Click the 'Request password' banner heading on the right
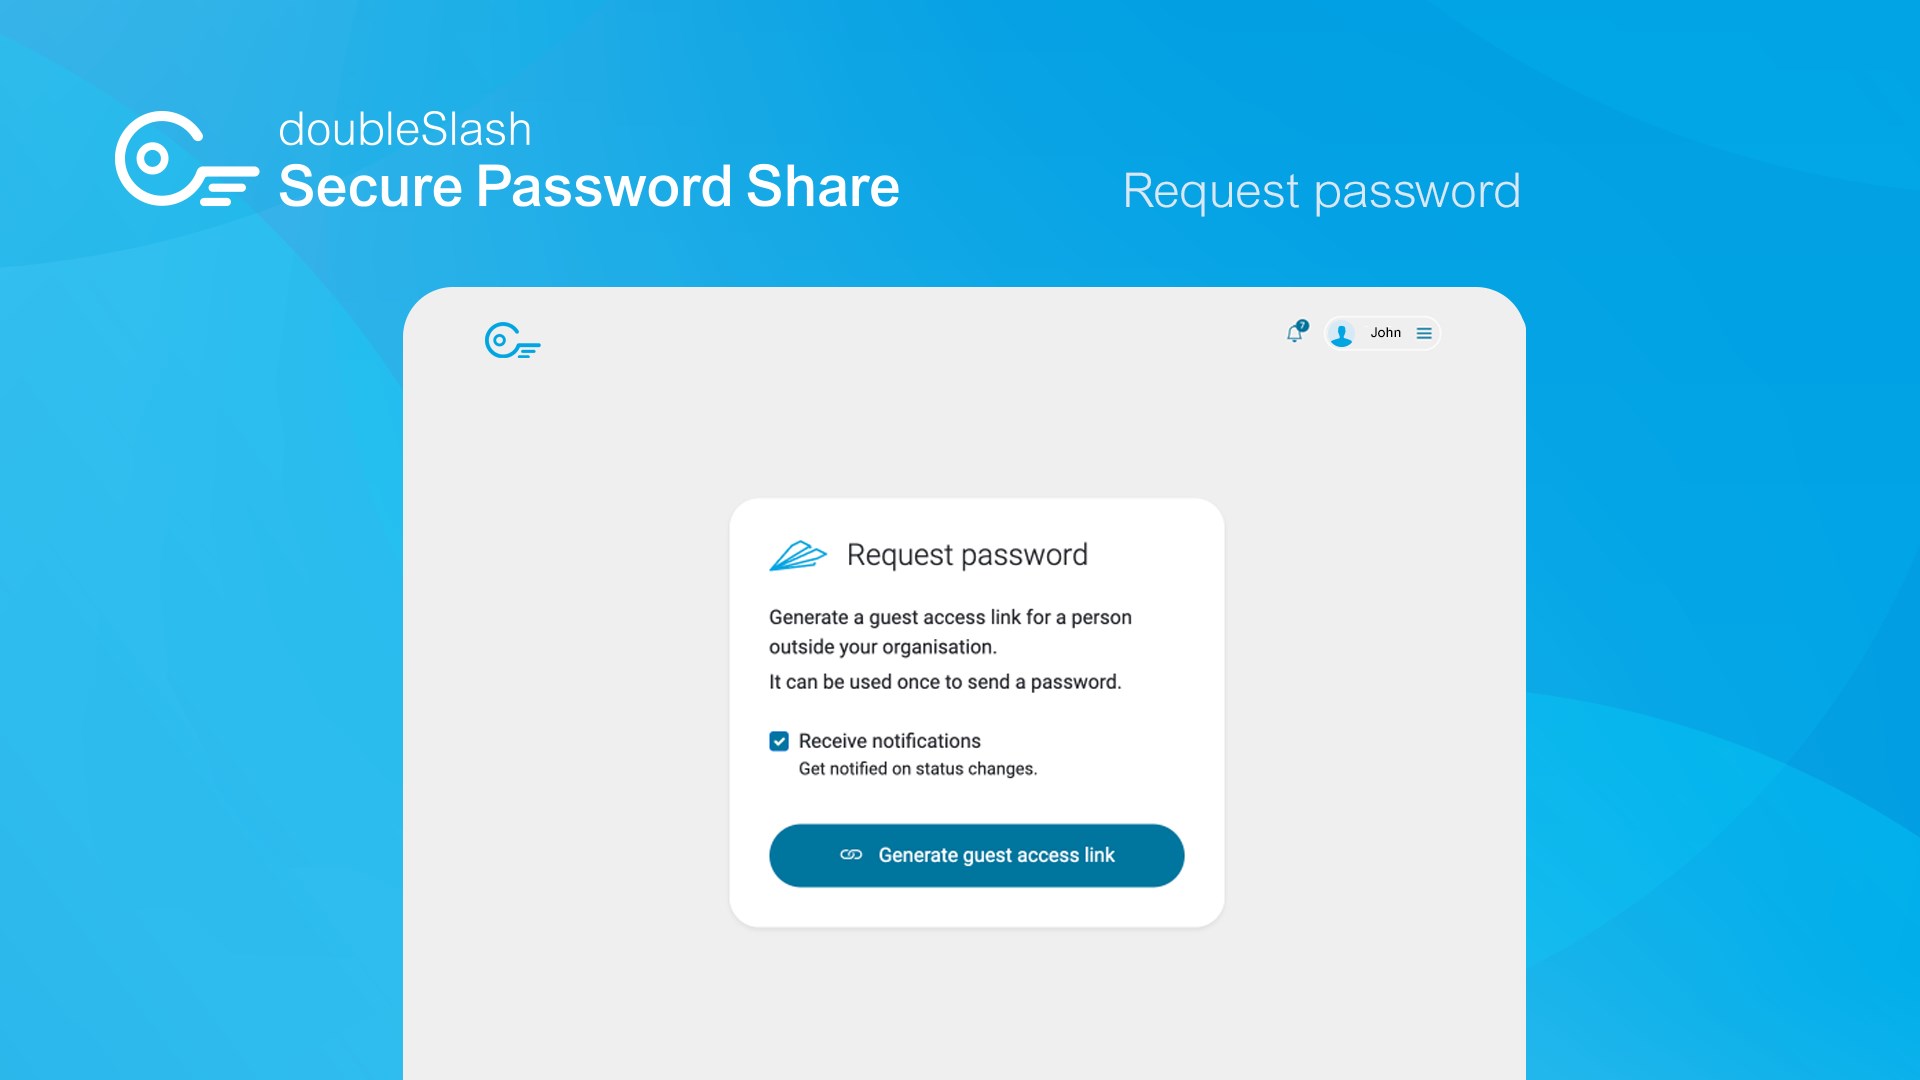Screen dimensions: 1920x1080 [1321, 191]
